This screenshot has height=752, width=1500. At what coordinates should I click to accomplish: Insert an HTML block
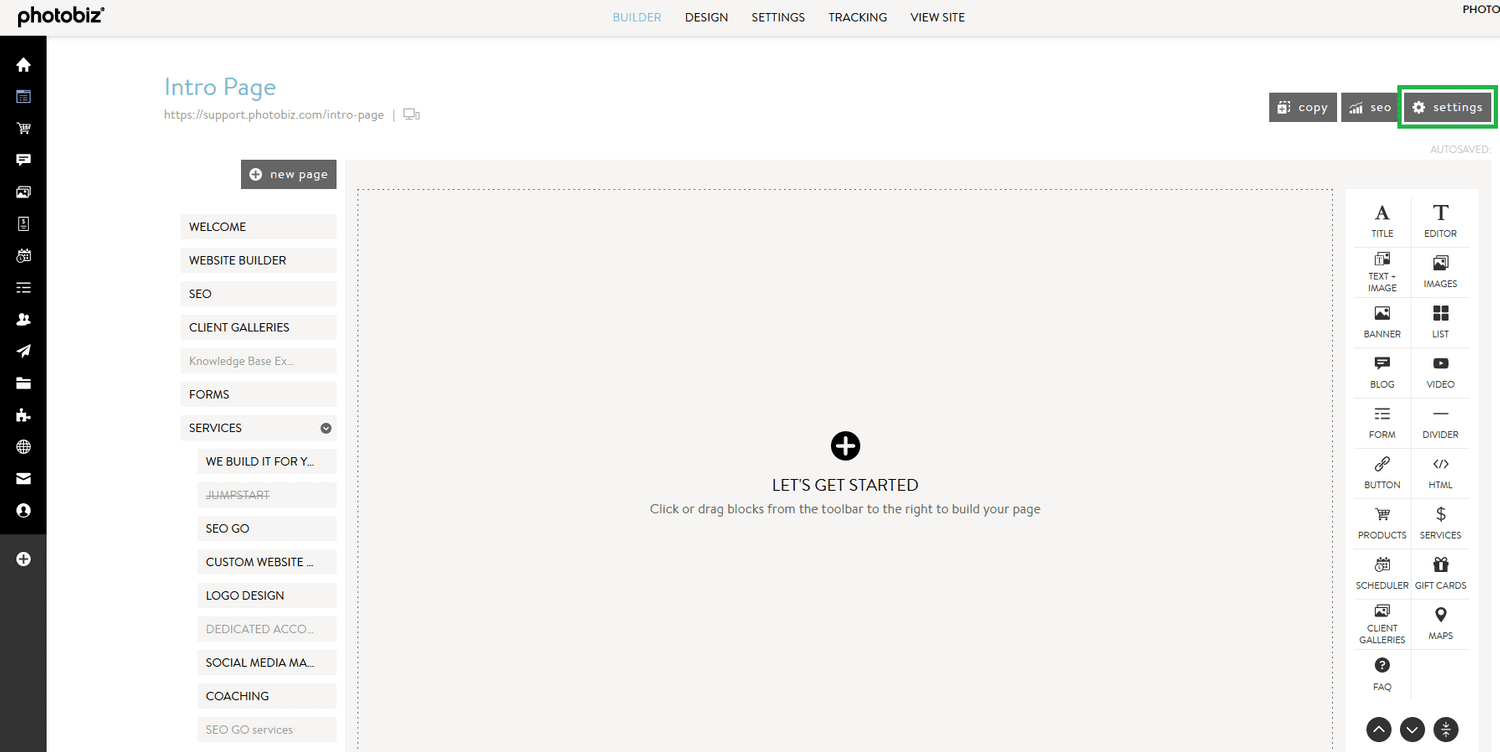tap(1440, 472)
